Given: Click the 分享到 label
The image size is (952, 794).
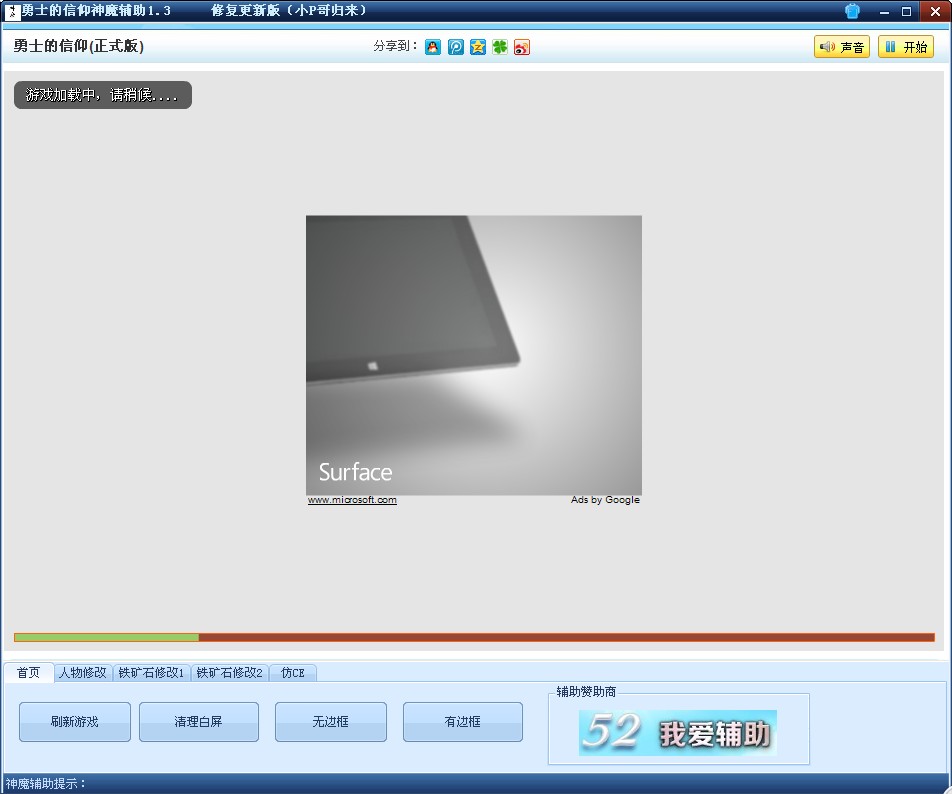Looking at the screenshot, I should 395,46.
